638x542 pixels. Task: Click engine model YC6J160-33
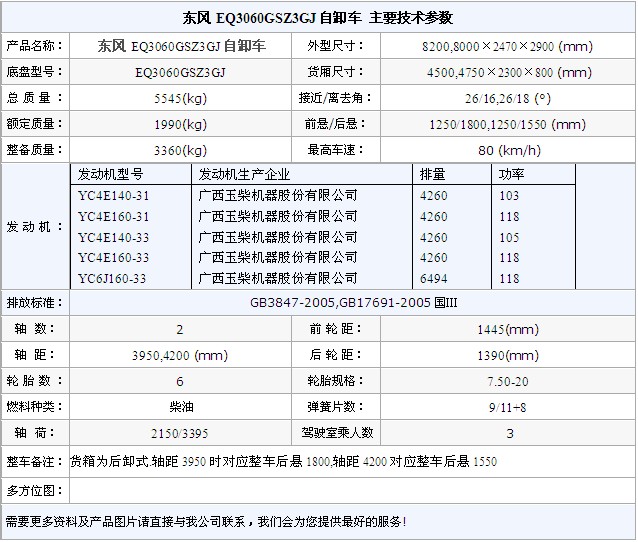point(114,279)
